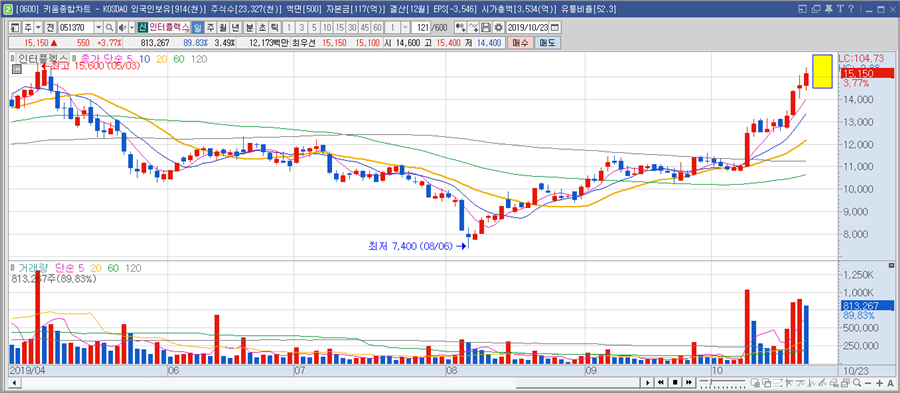Click the plus zoom-in icon, bottom toolbar
Viewport: 900px width, 393px height.
(x=879, y=383)
